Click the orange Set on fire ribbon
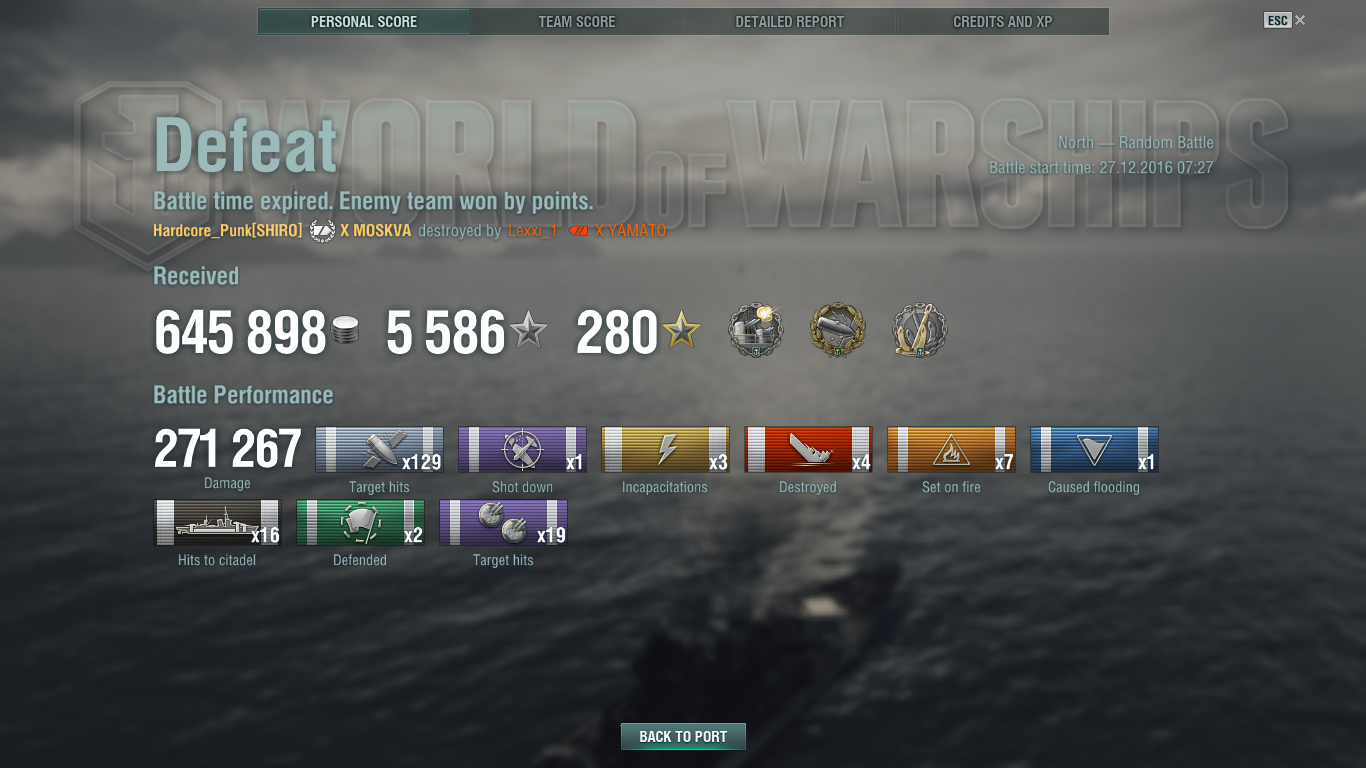 click(951, 450)
